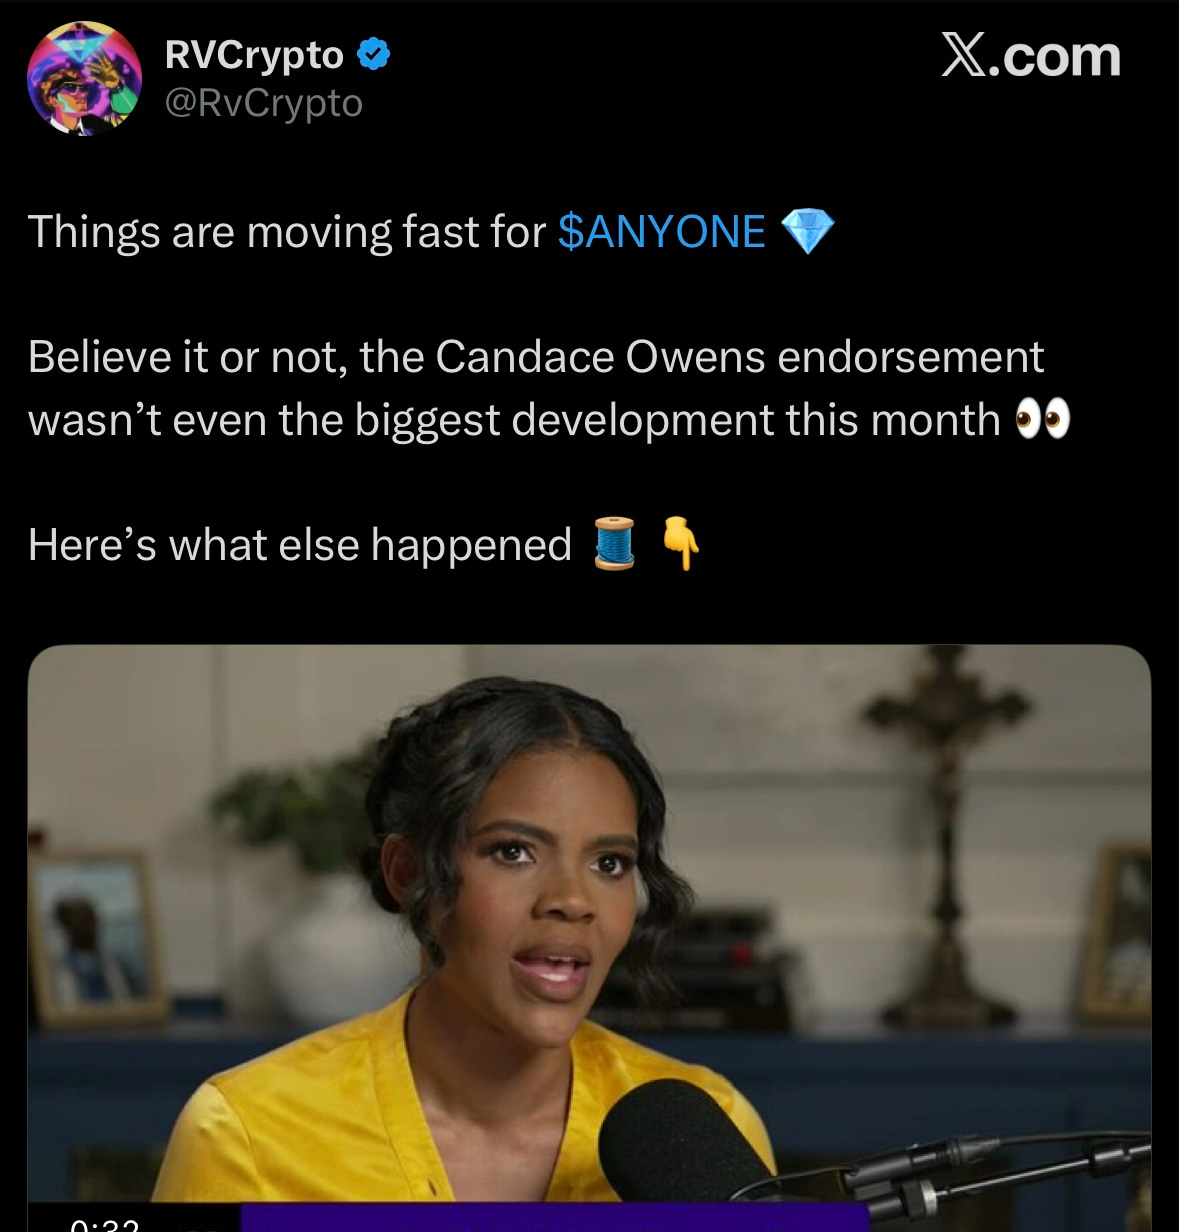Click the RVCrypto display name
1179x1232 pixels.
[254, 56]
